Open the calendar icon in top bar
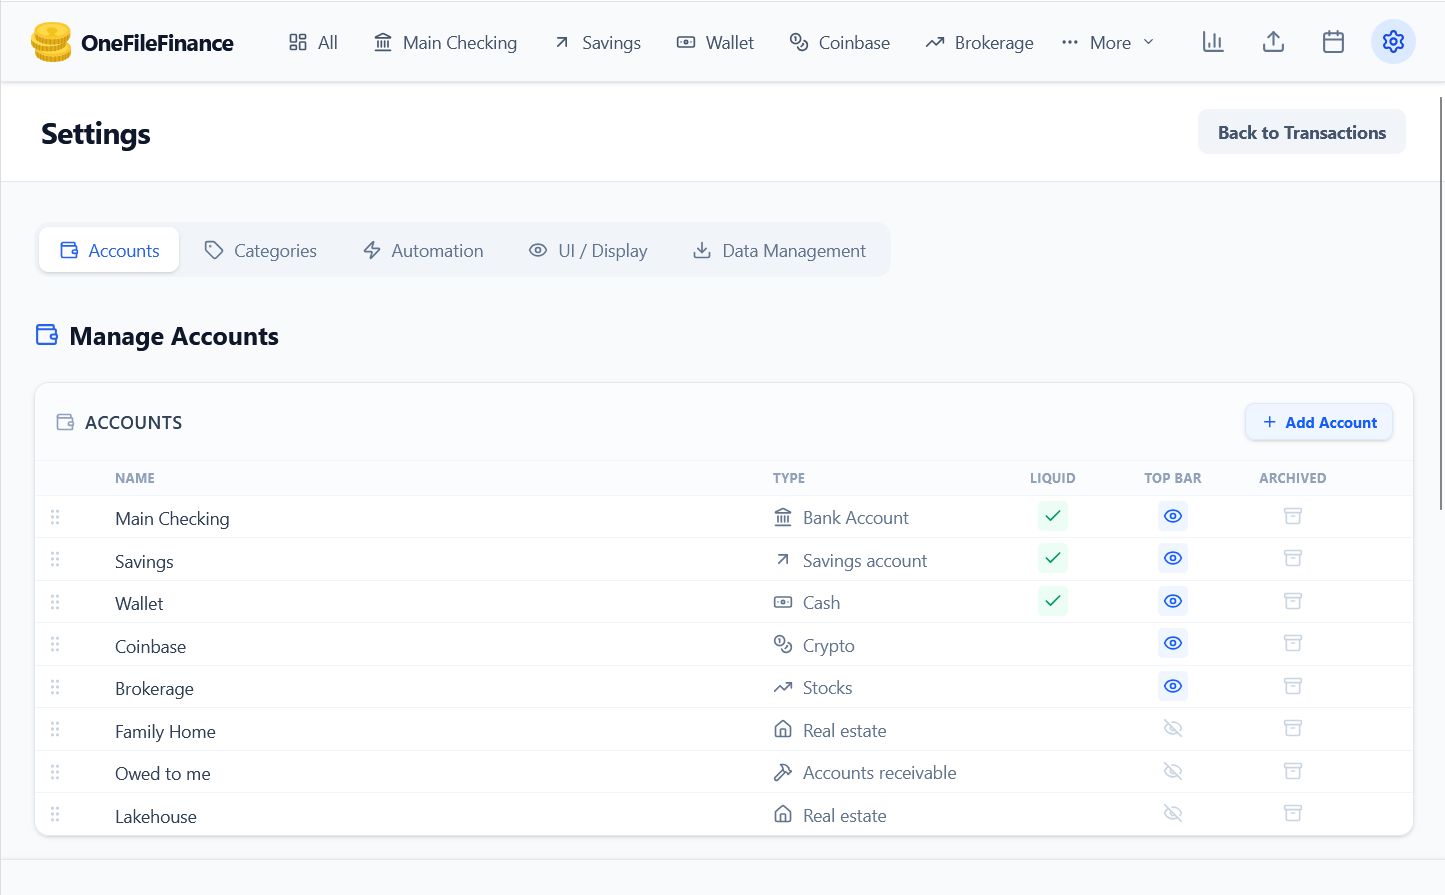Image resolution: width=1445 pixels, height=895 pixels. [1333, 41]
